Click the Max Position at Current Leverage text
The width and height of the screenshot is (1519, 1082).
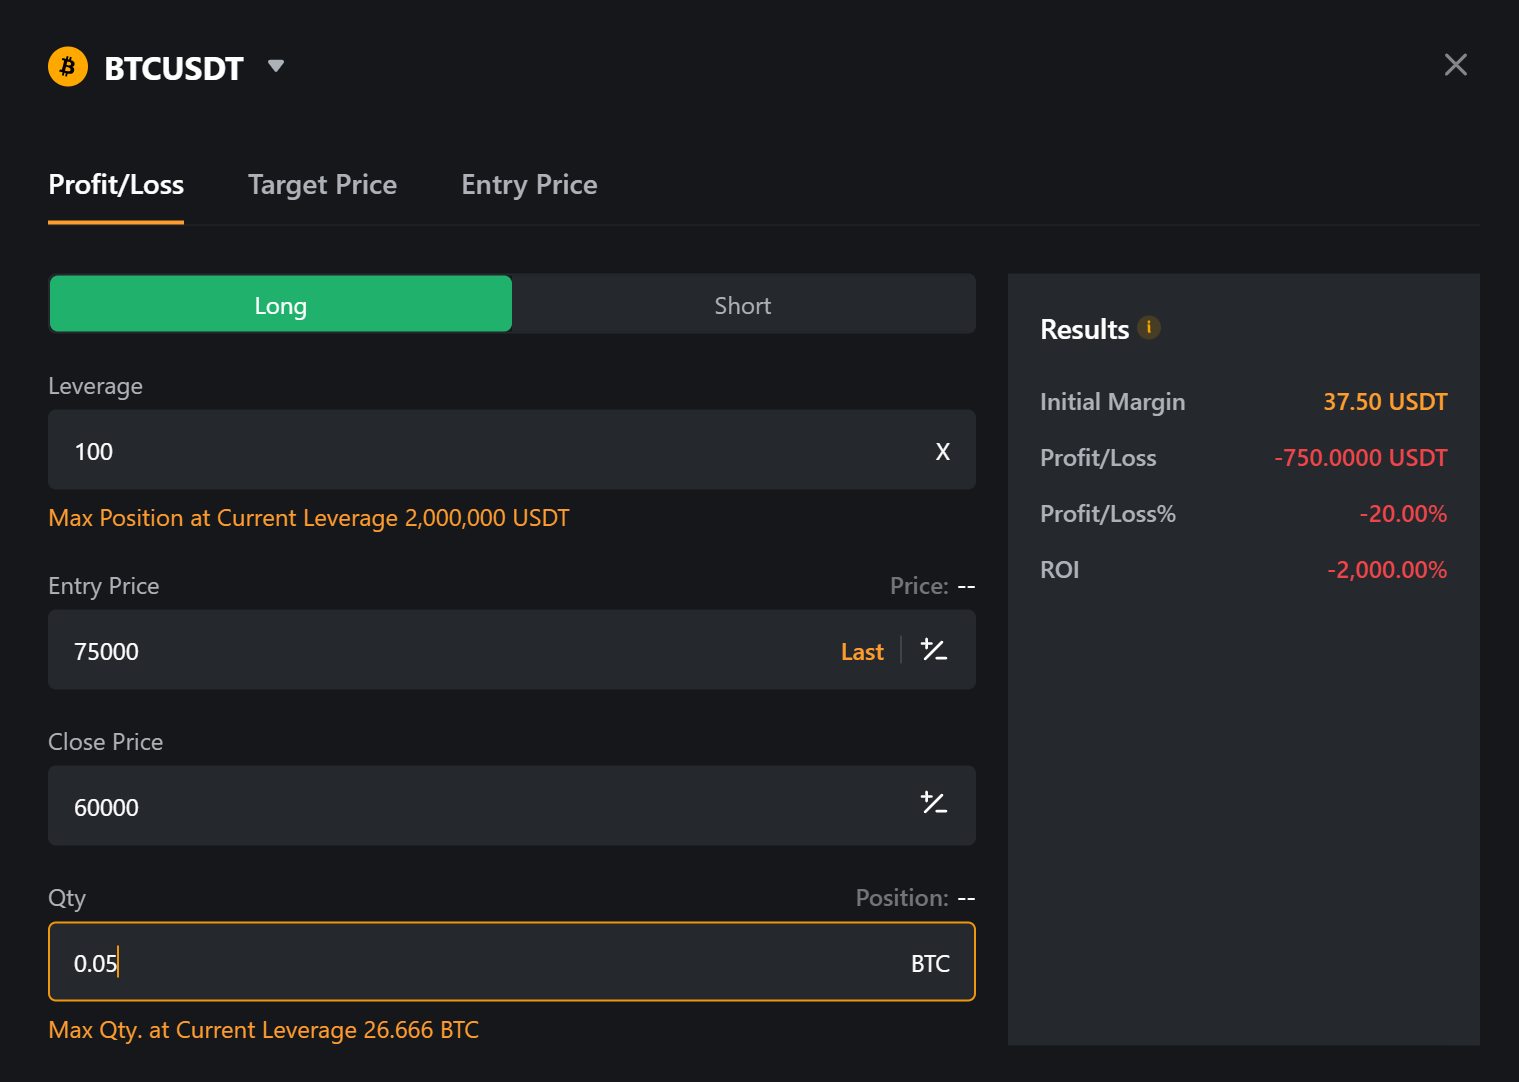click(308, 518)
